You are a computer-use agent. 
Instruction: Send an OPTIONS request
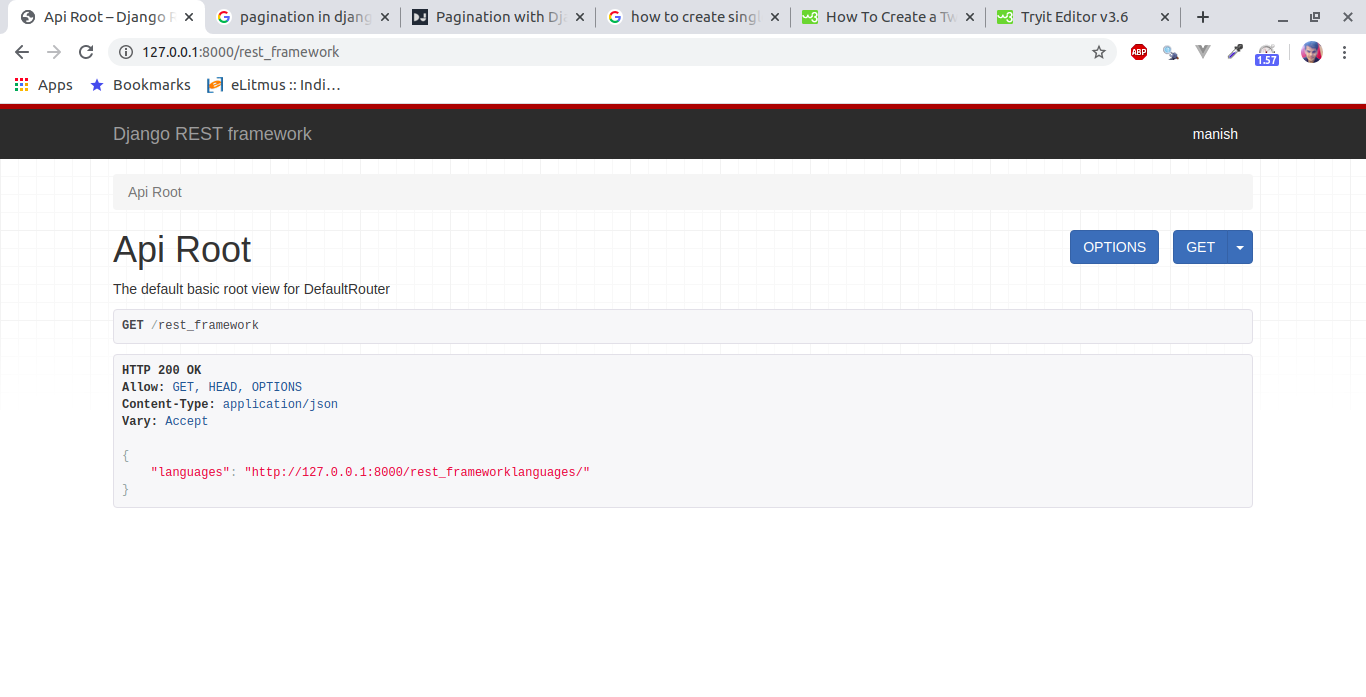1114,247
